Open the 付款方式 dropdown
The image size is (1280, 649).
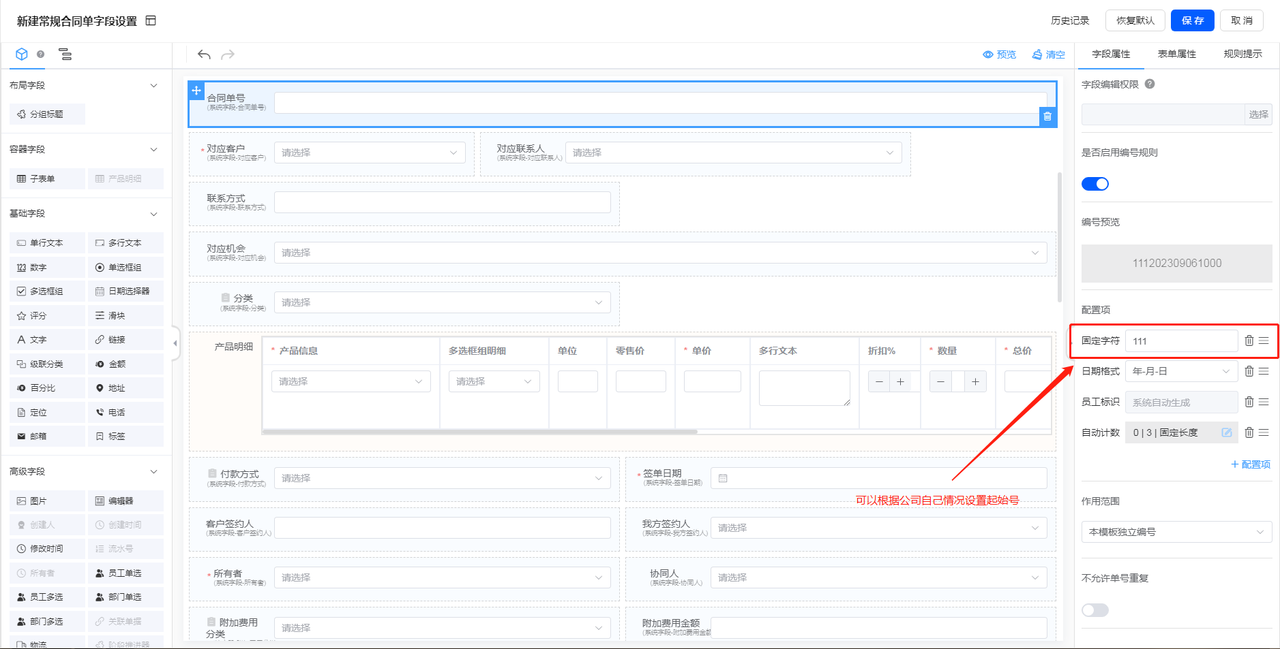pos(442,478)
